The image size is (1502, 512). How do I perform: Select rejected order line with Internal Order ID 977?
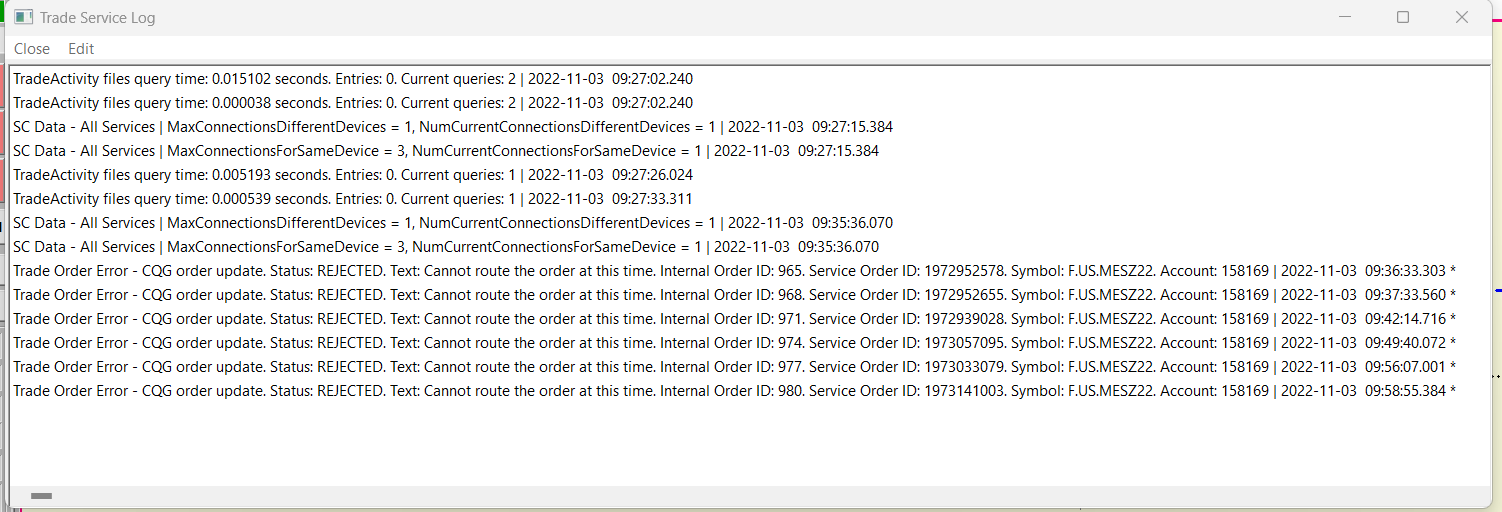[734, 367]
